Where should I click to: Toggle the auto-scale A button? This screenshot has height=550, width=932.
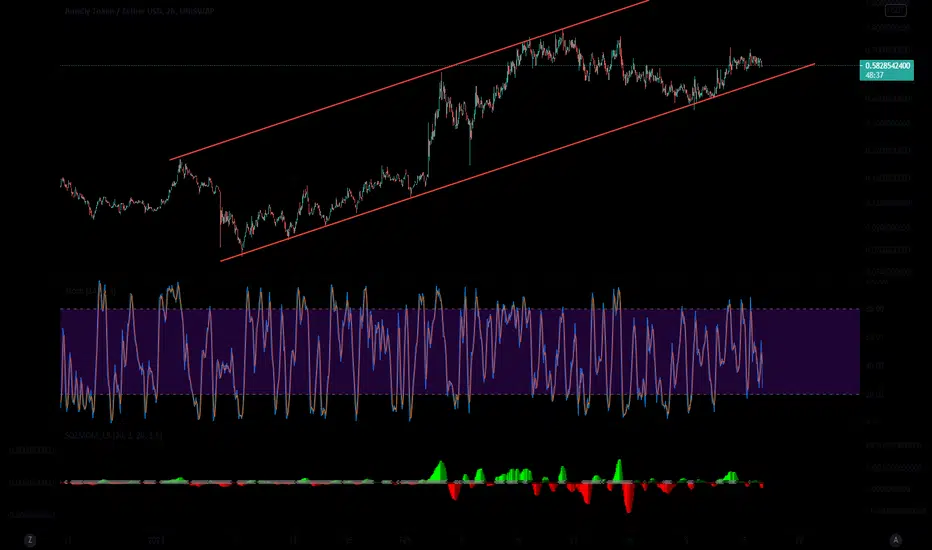tap(895, 540)
